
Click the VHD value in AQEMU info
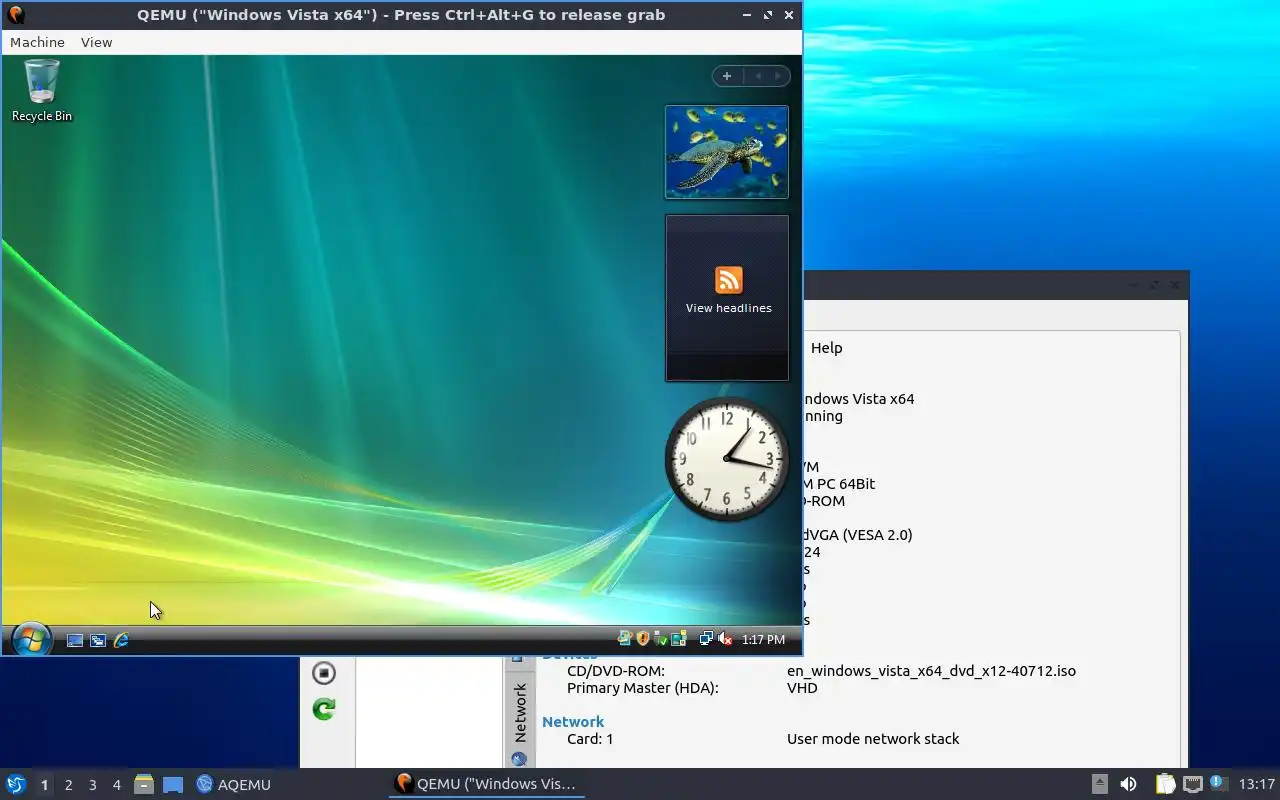tap(802, 688)
